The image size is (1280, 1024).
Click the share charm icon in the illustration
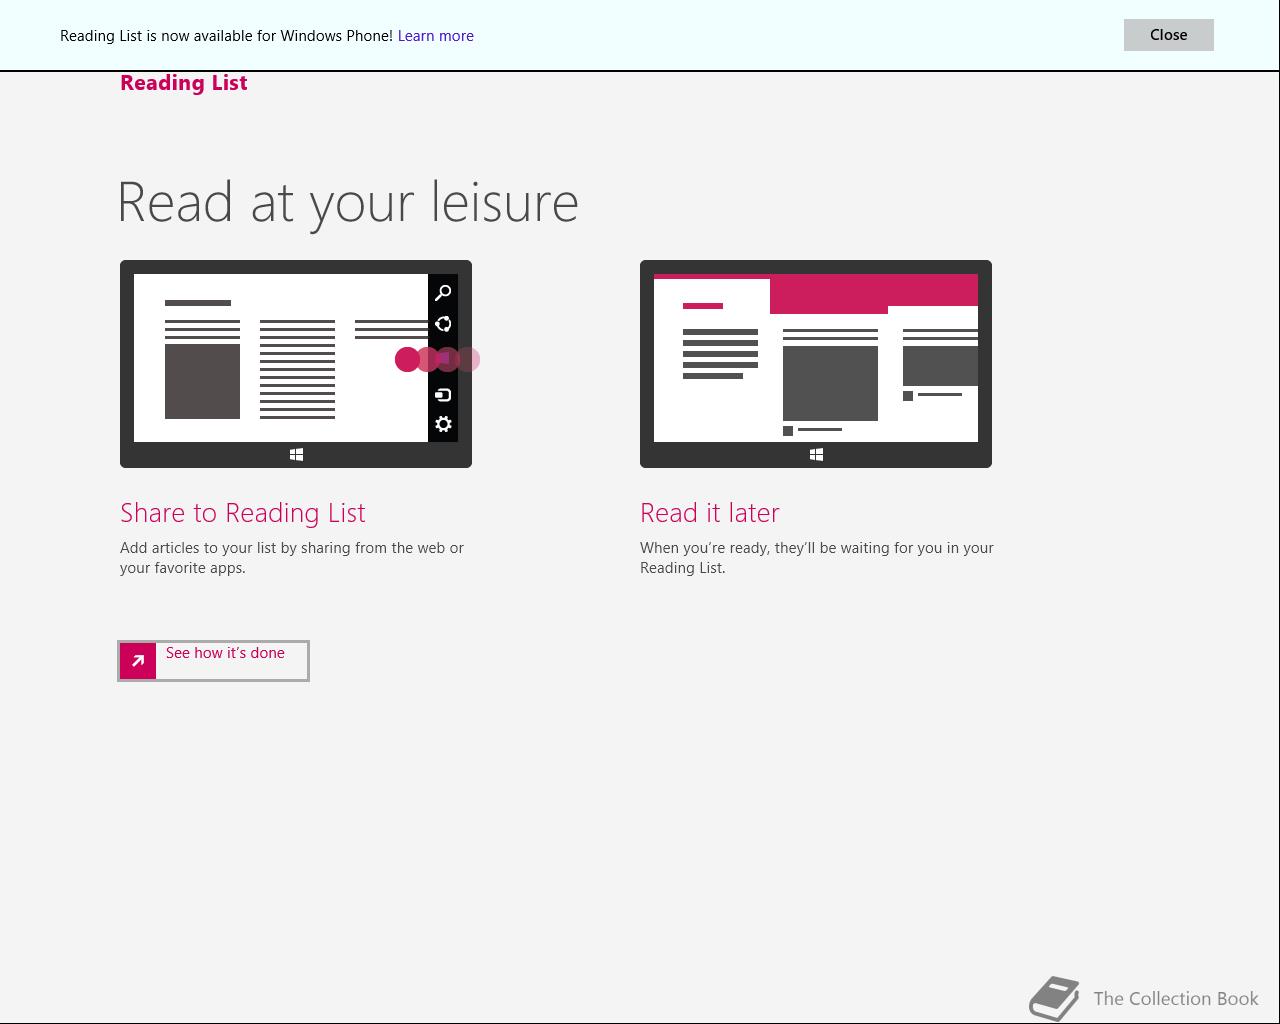click(x=443, y=324)
